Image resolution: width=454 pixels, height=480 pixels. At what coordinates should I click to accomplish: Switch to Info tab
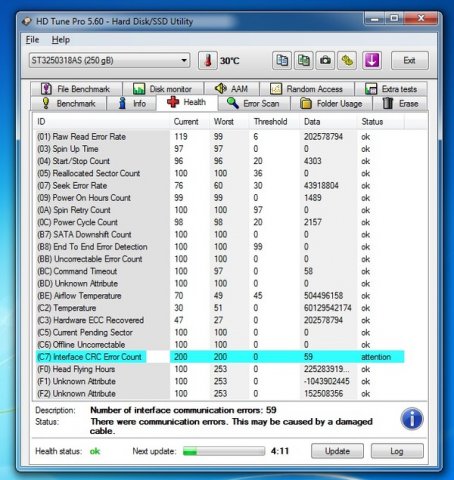[132, 103]
